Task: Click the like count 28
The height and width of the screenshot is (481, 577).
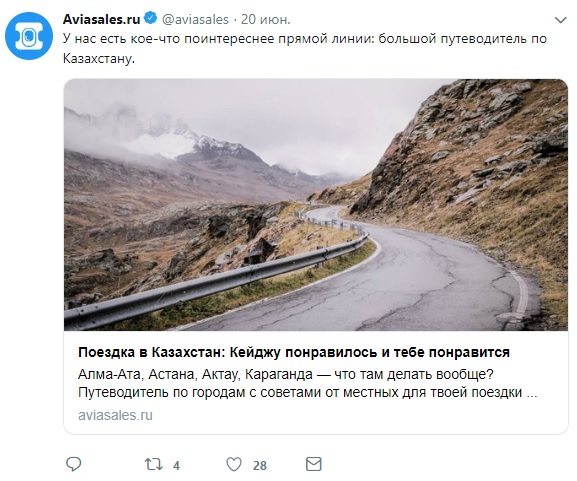Action: (260, 466)
